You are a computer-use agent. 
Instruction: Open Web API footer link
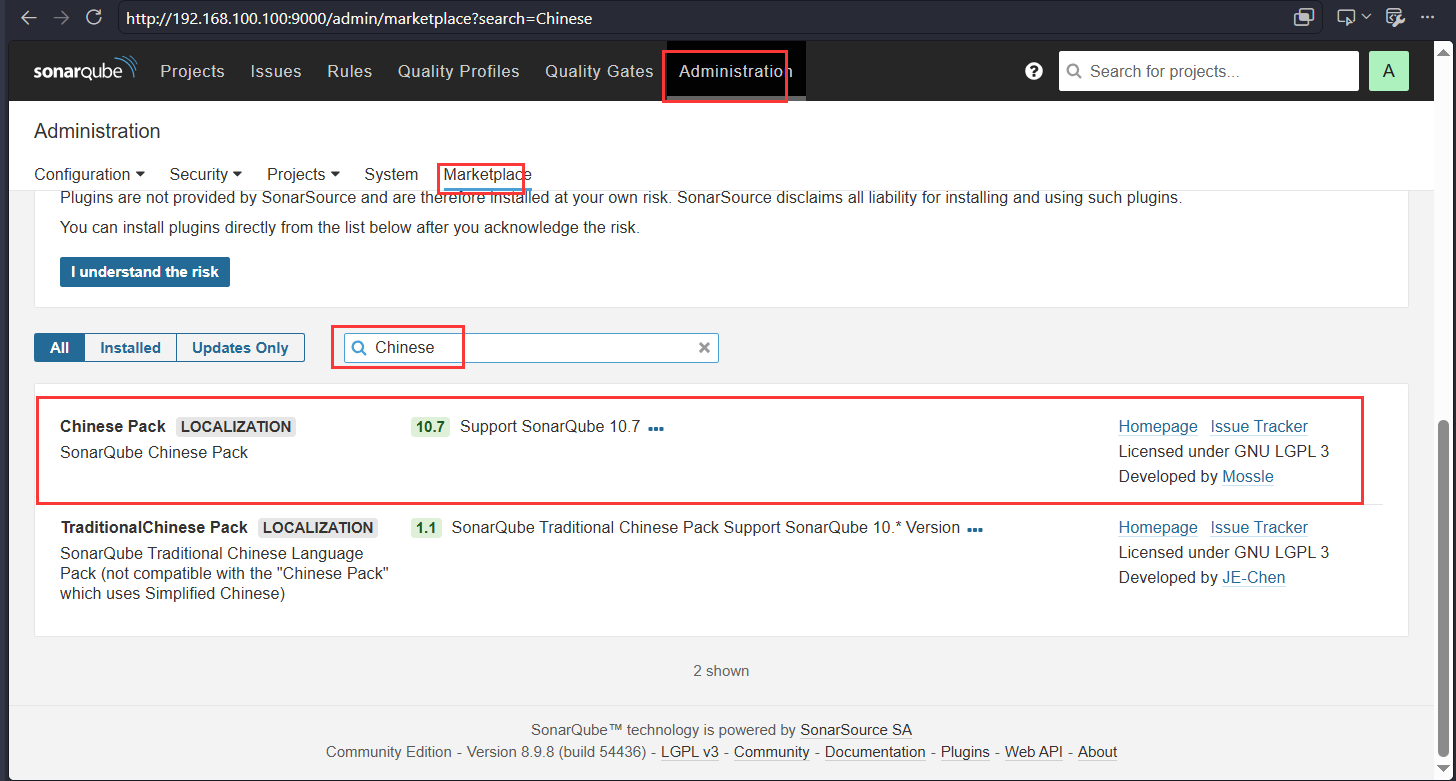coord(1034,752)
